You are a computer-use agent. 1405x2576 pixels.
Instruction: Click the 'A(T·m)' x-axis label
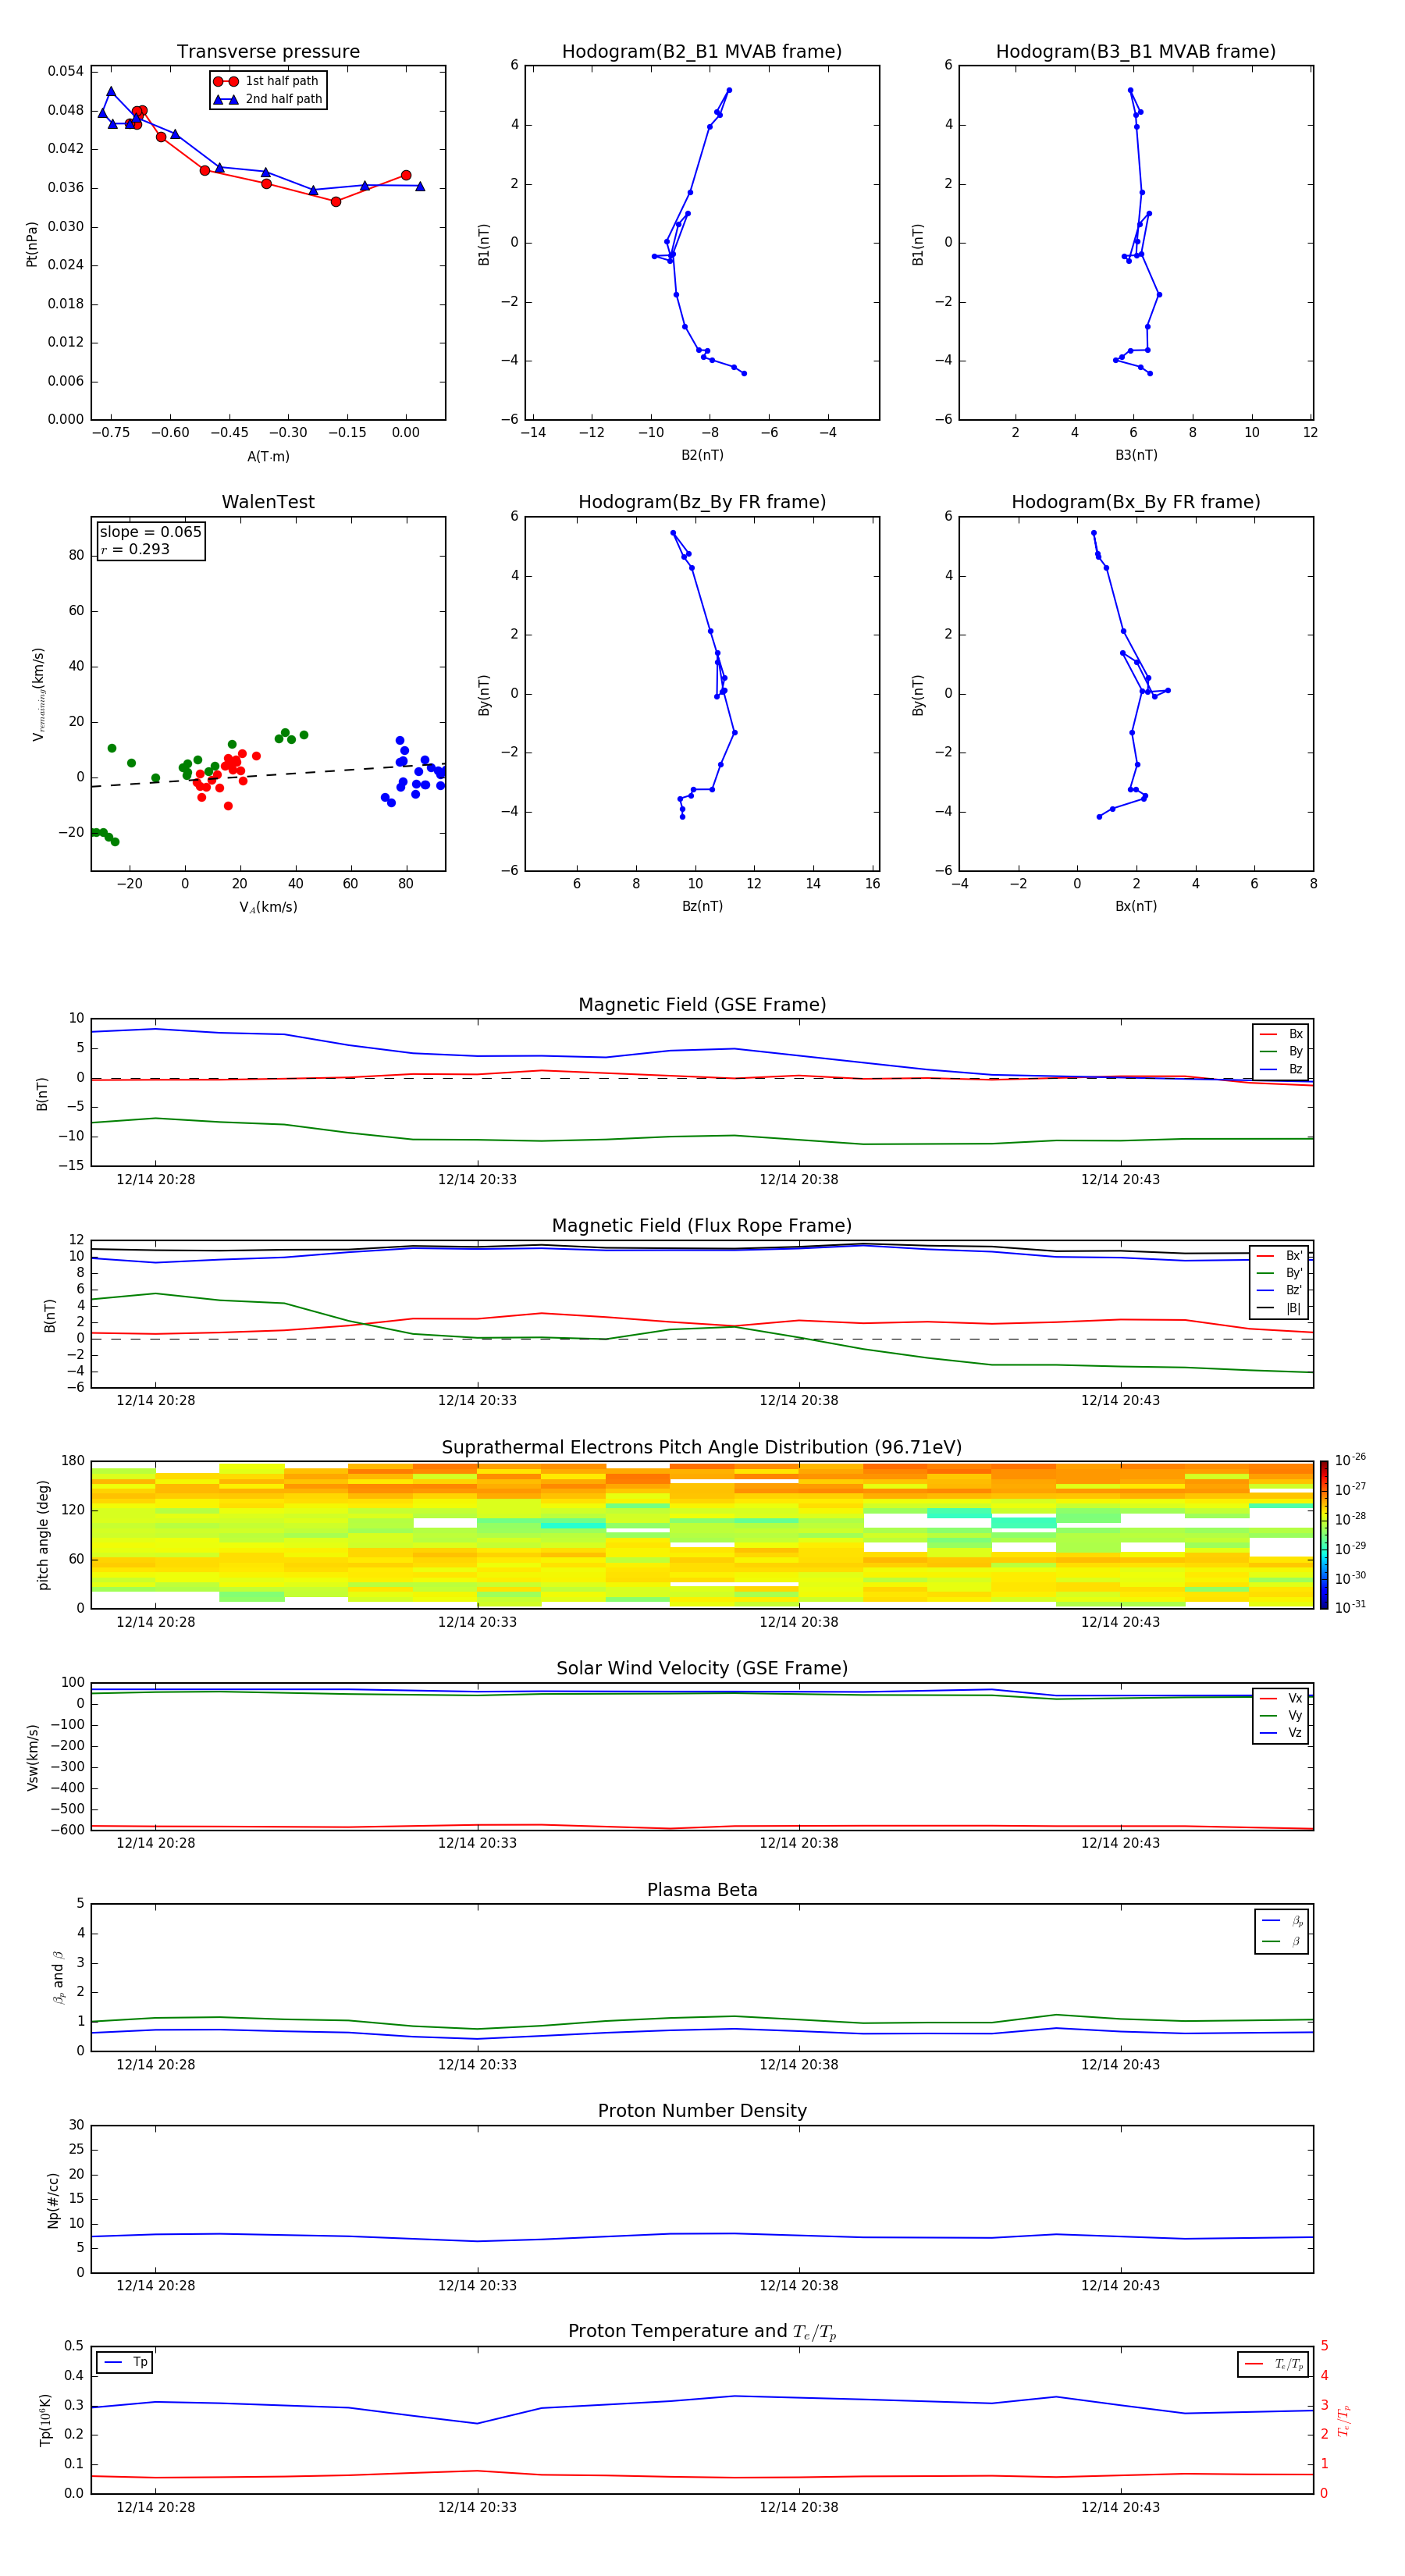point(268,456)
